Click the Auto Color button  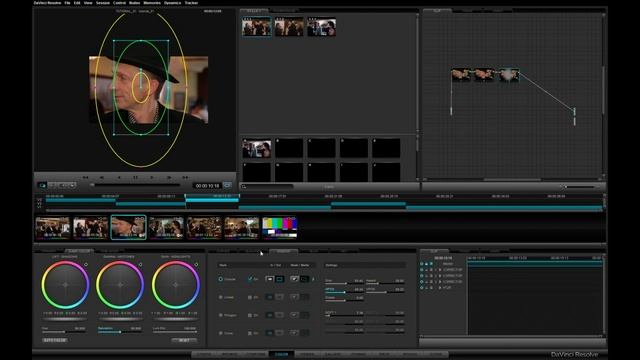coord(54,340)
